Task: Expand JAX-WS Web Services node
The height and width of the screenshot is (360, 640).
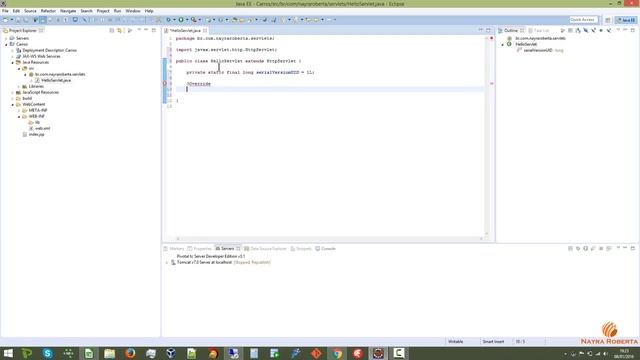Action: [x=12, y=56]
